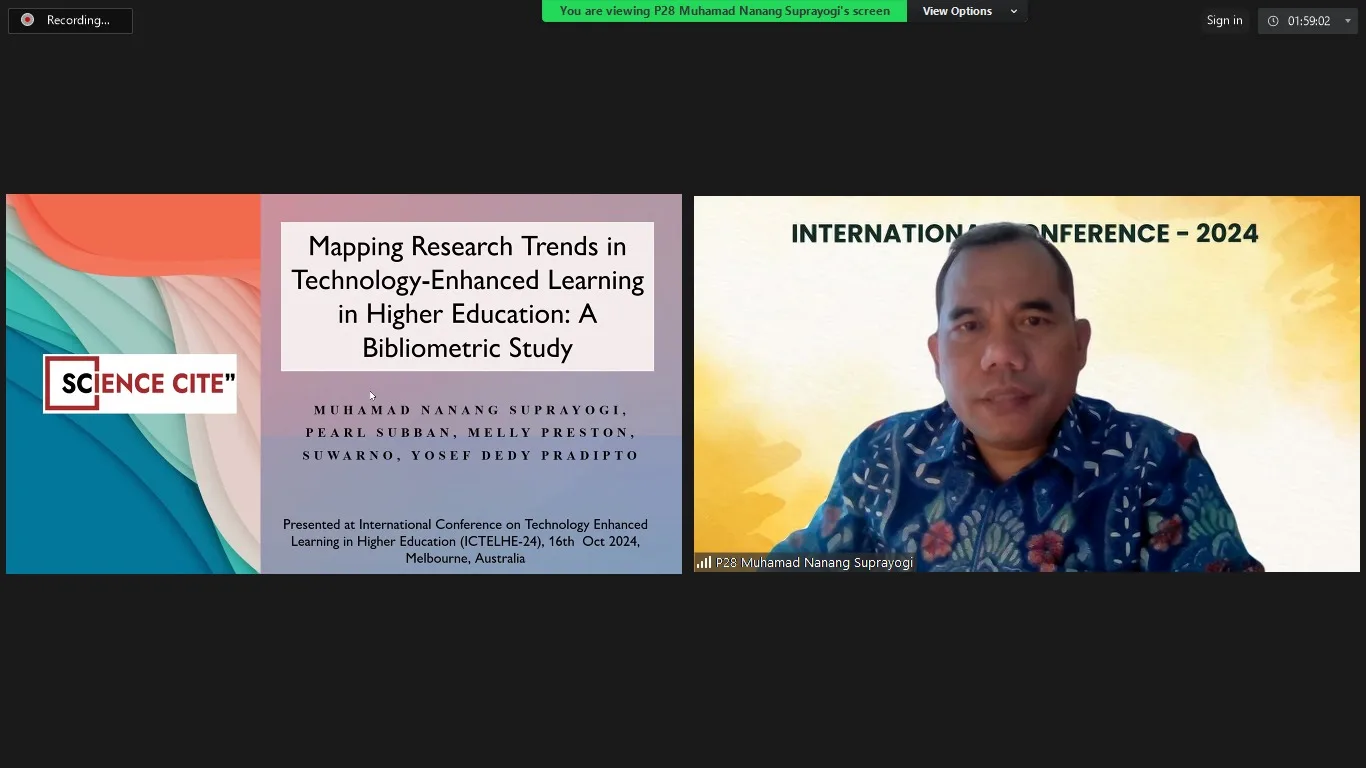Expand the View Options chevron arrow
Viewport: 1366px width, 768px height.
(1014, 11)
